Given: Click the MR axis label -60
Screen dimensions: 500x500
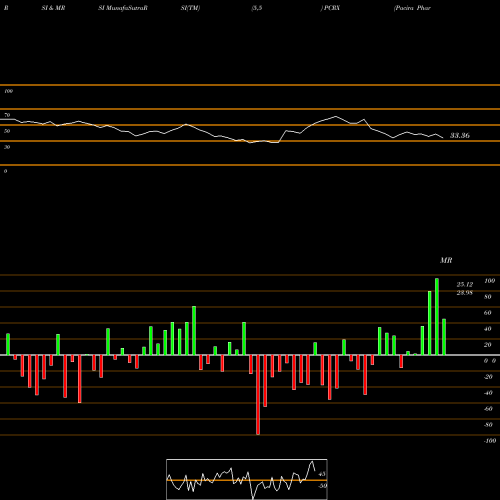Looking at the screenshot, I should tap(488, 409).
